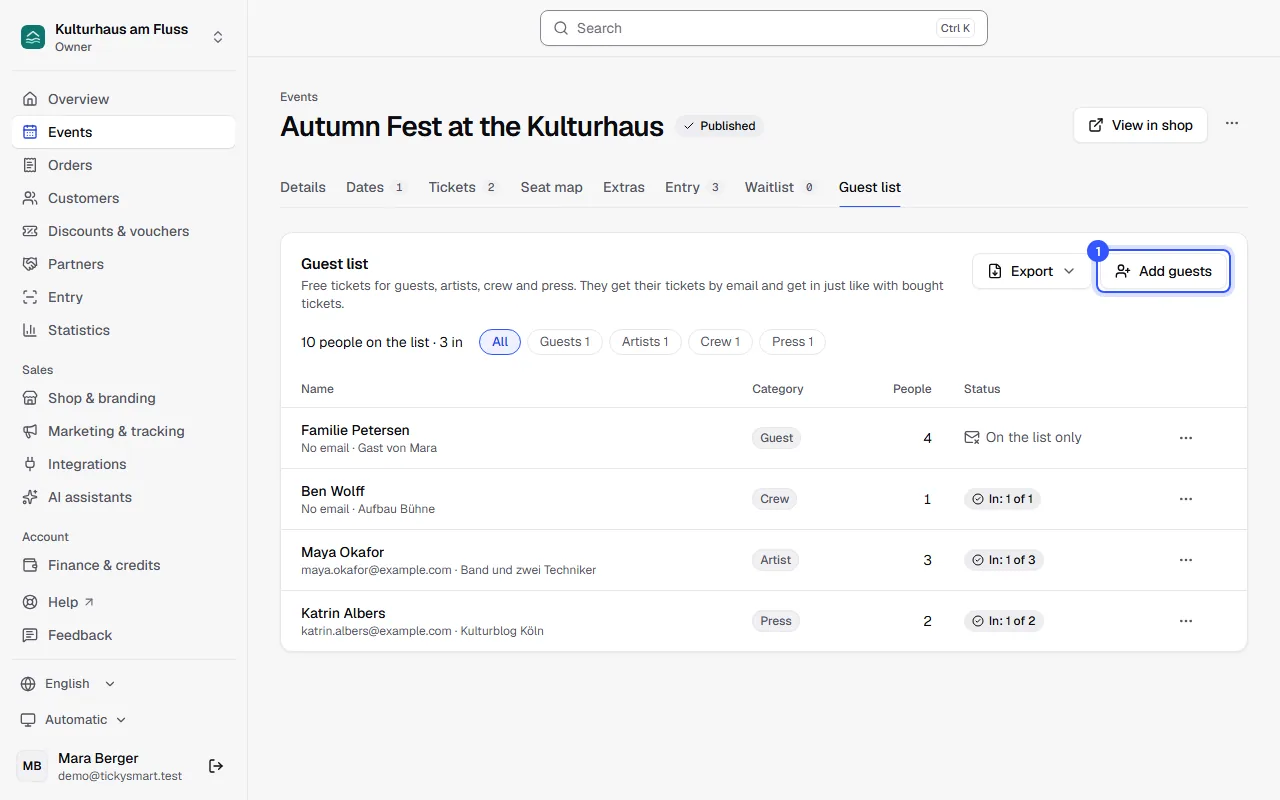
Task: Switch to the Waitlist tab
Action: tap(781, 187)
